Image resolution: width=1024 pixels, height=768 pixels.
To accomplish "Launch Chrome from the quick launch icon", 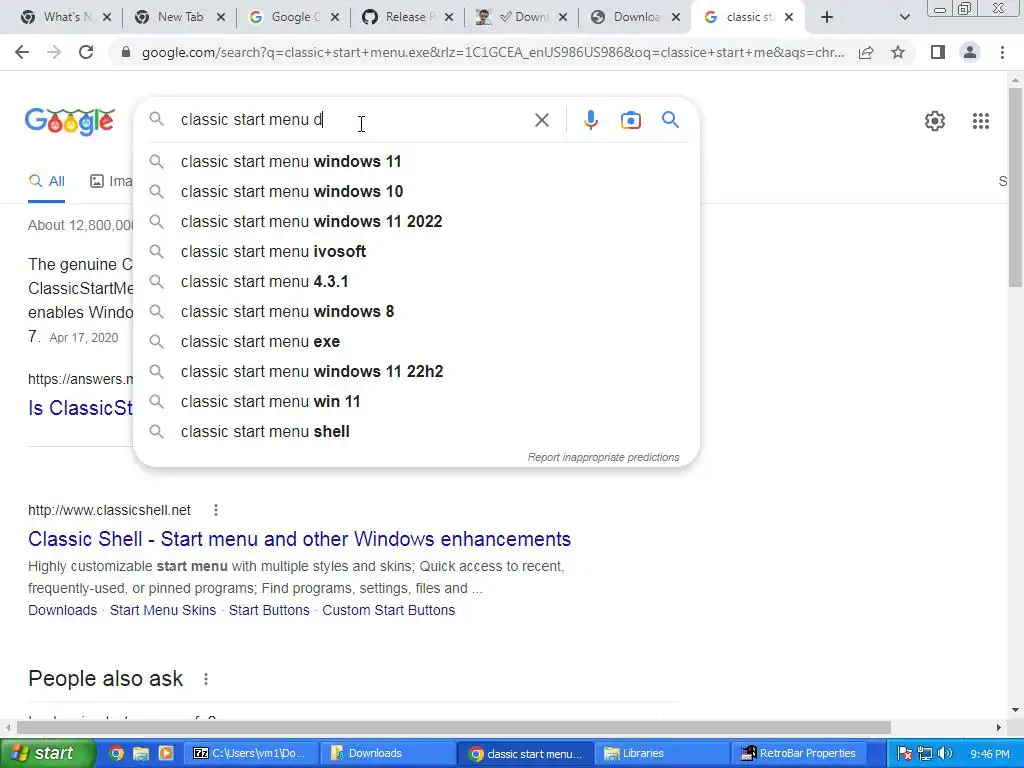I will tap(116, 753).
